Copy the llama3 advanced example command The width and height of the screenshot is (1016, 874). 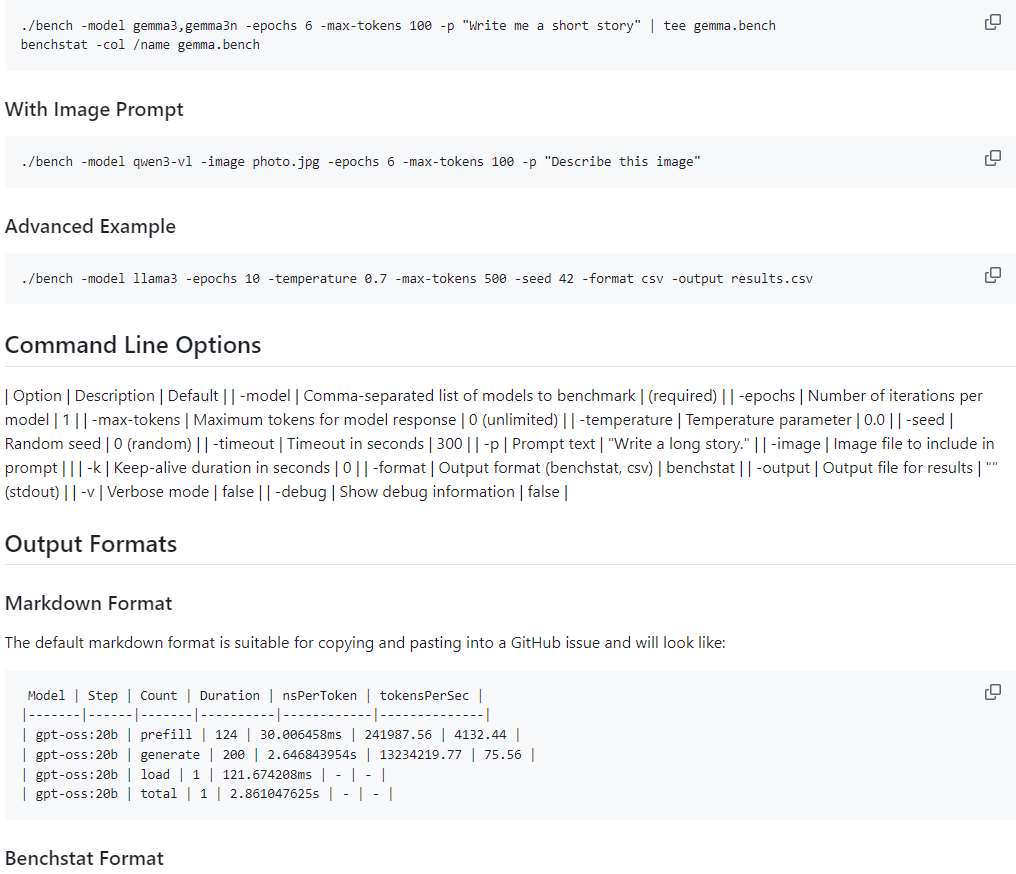point(992,275)
